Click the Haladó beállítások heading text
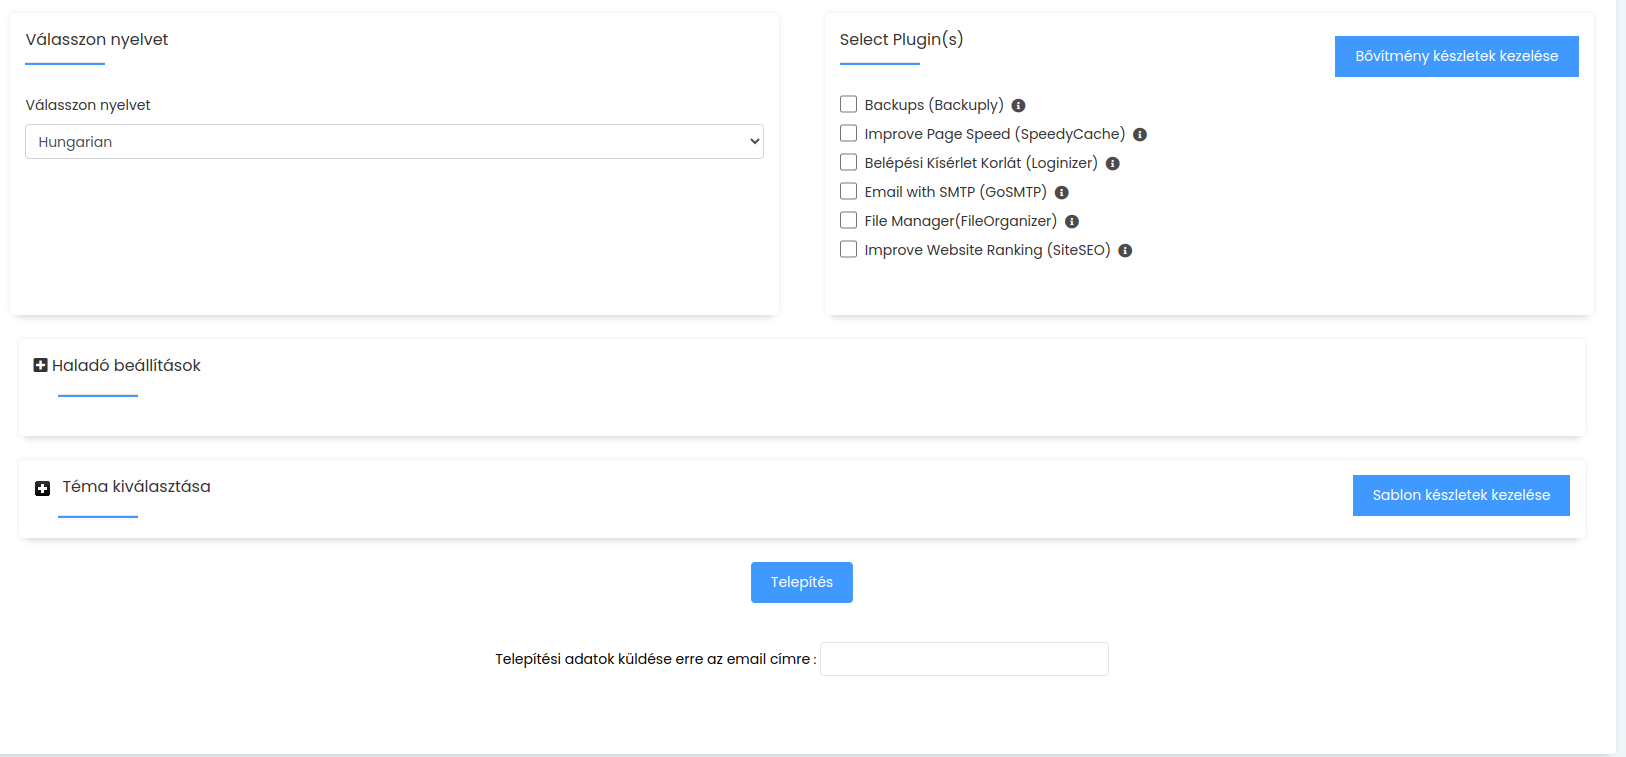The height and width of the screenshot is (757, 1626). (x=126, y=366)
